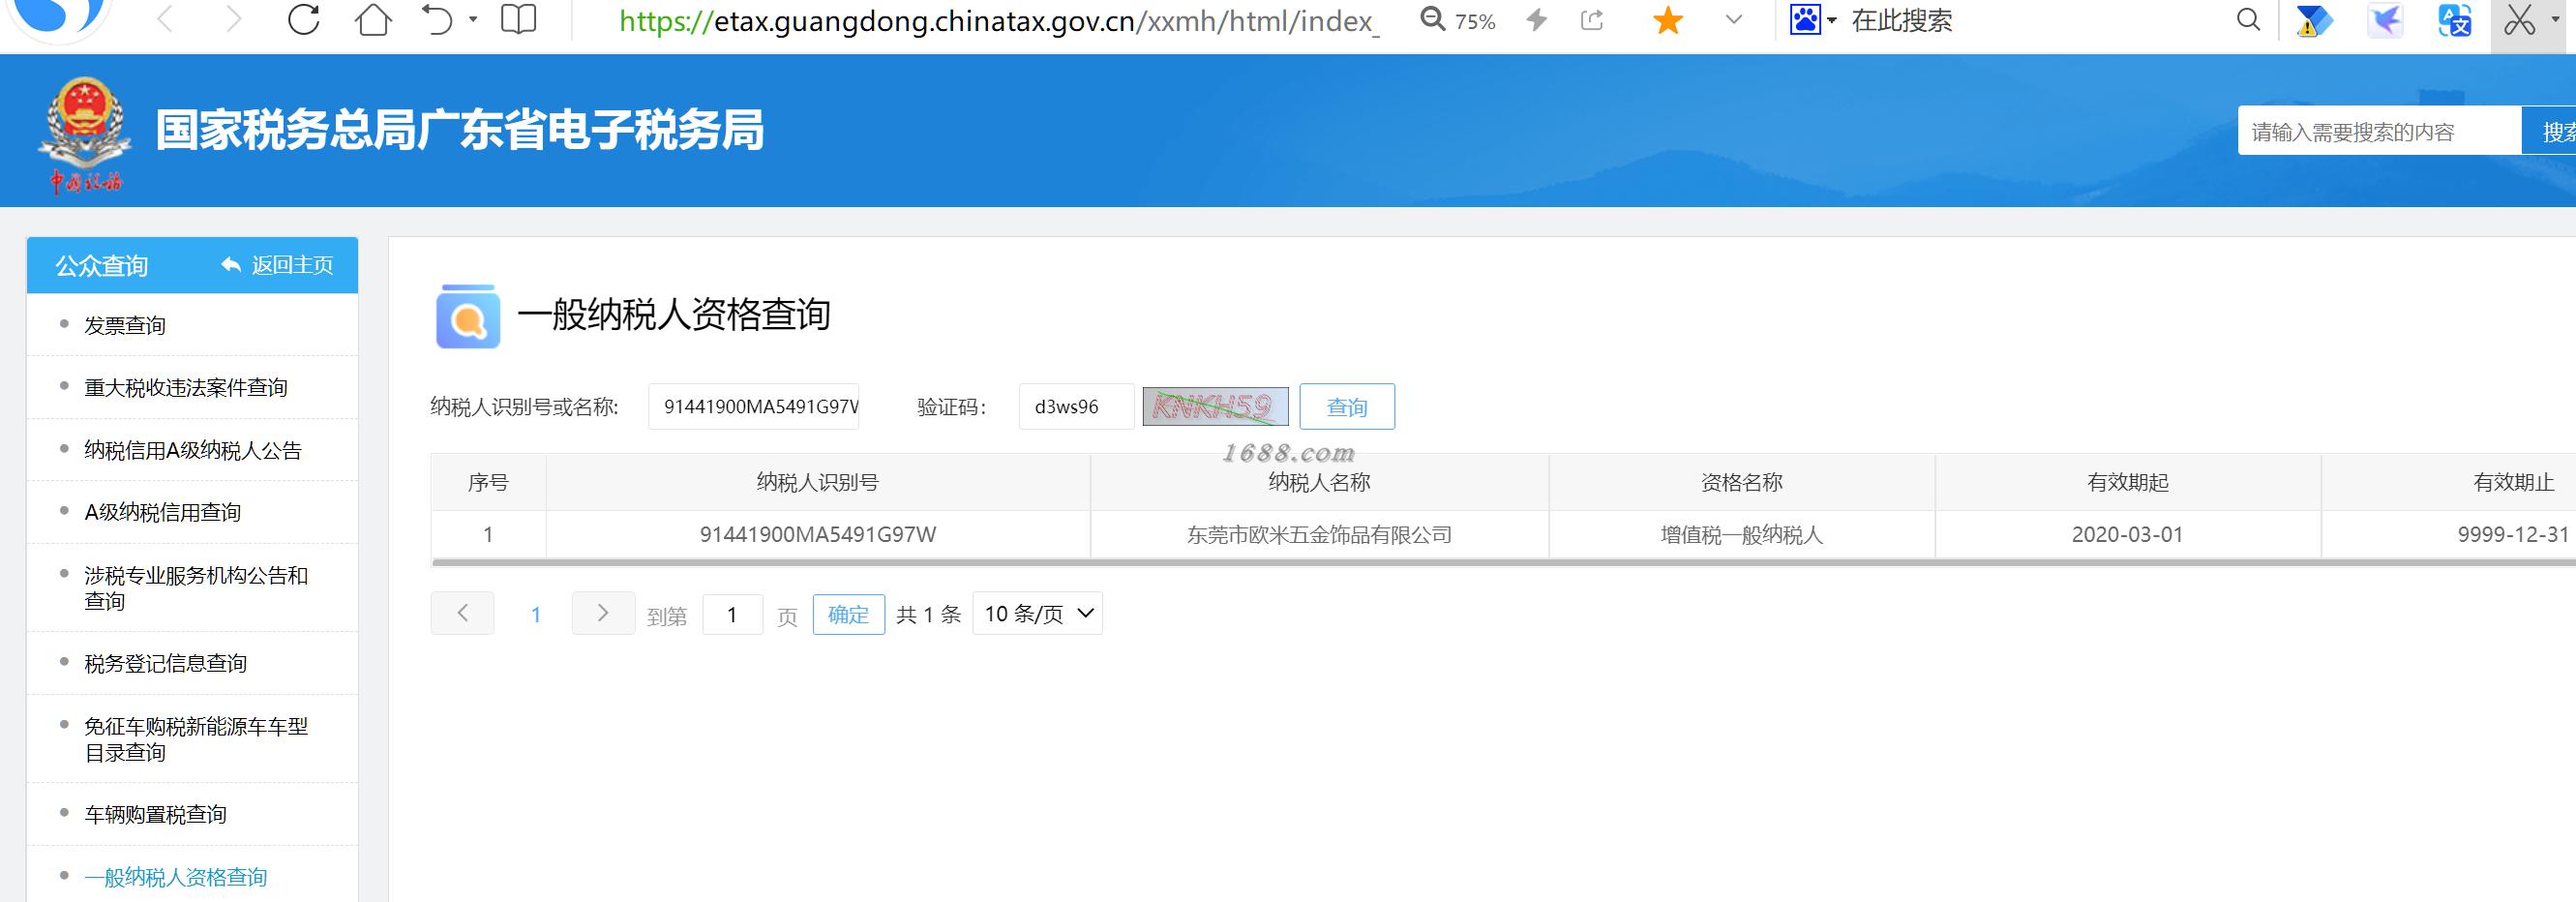Expand the undo history dropdown arrow
The image size is (2576, 902).
(x=473, y=20)
